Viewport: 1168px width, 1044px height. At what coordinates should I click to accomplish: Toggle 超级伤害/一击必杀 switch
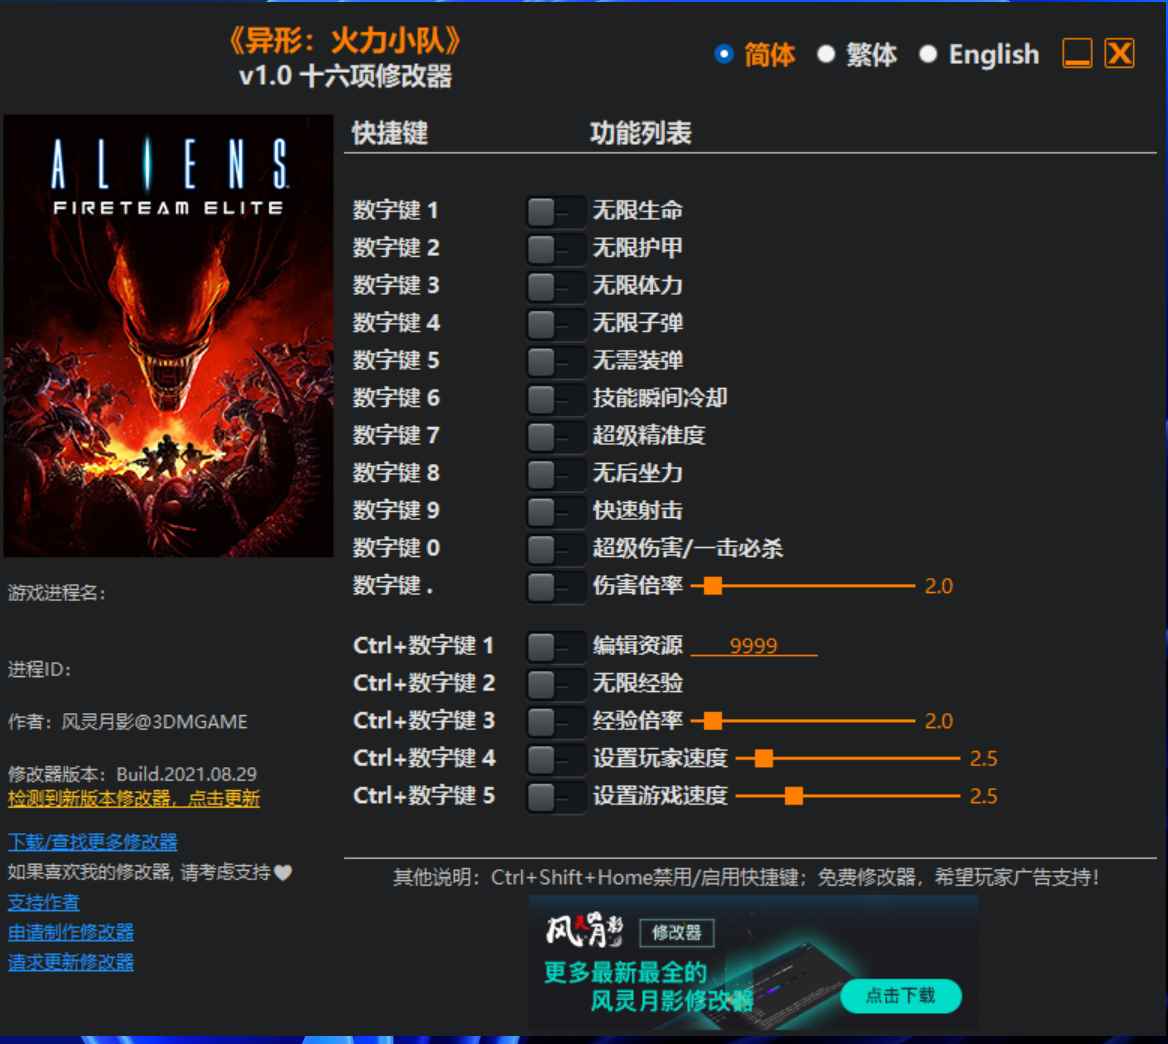pos(553,548)
